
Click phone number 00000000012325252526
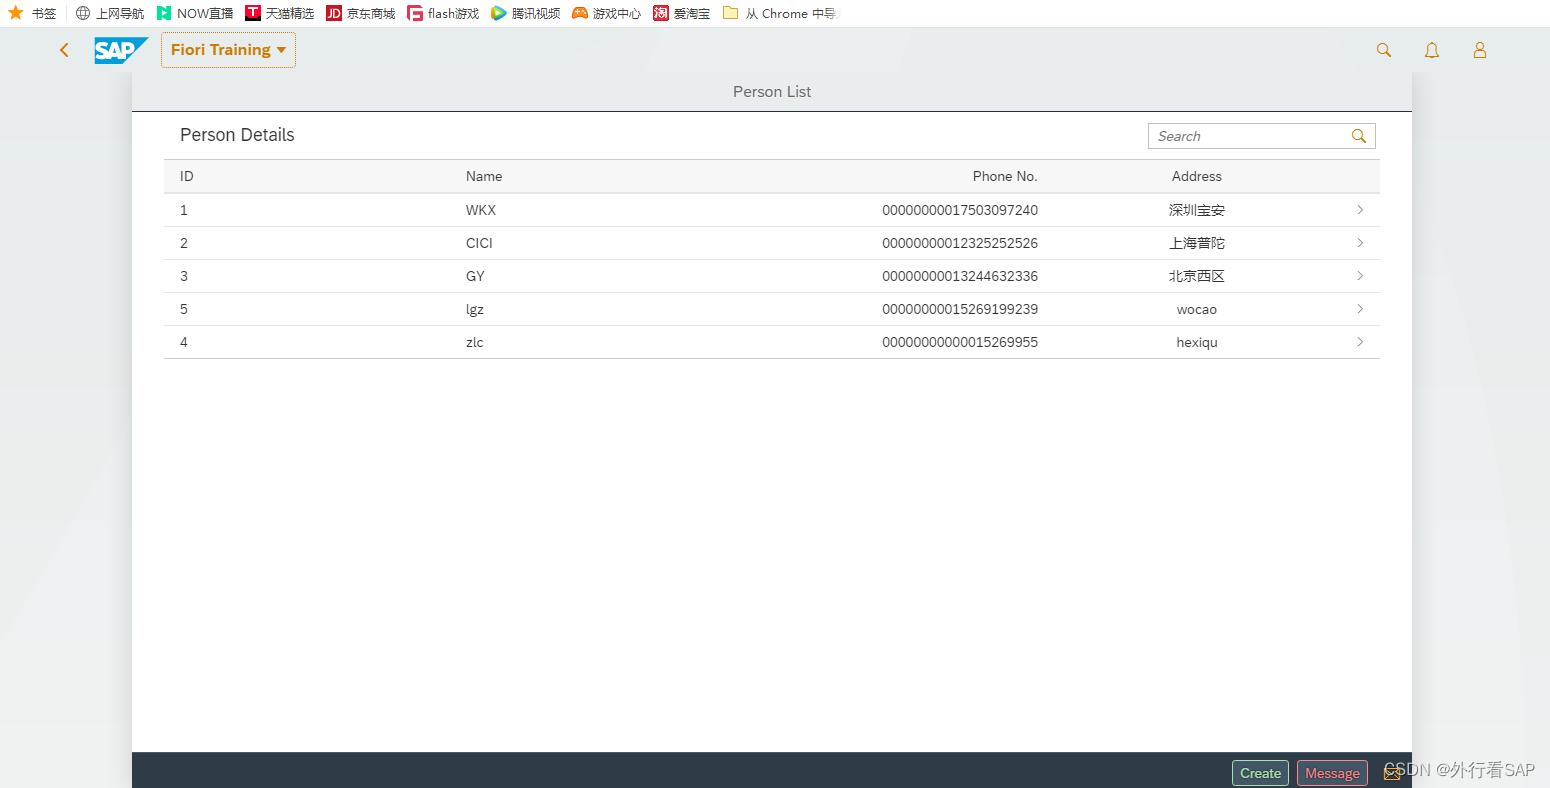(960, 243)
